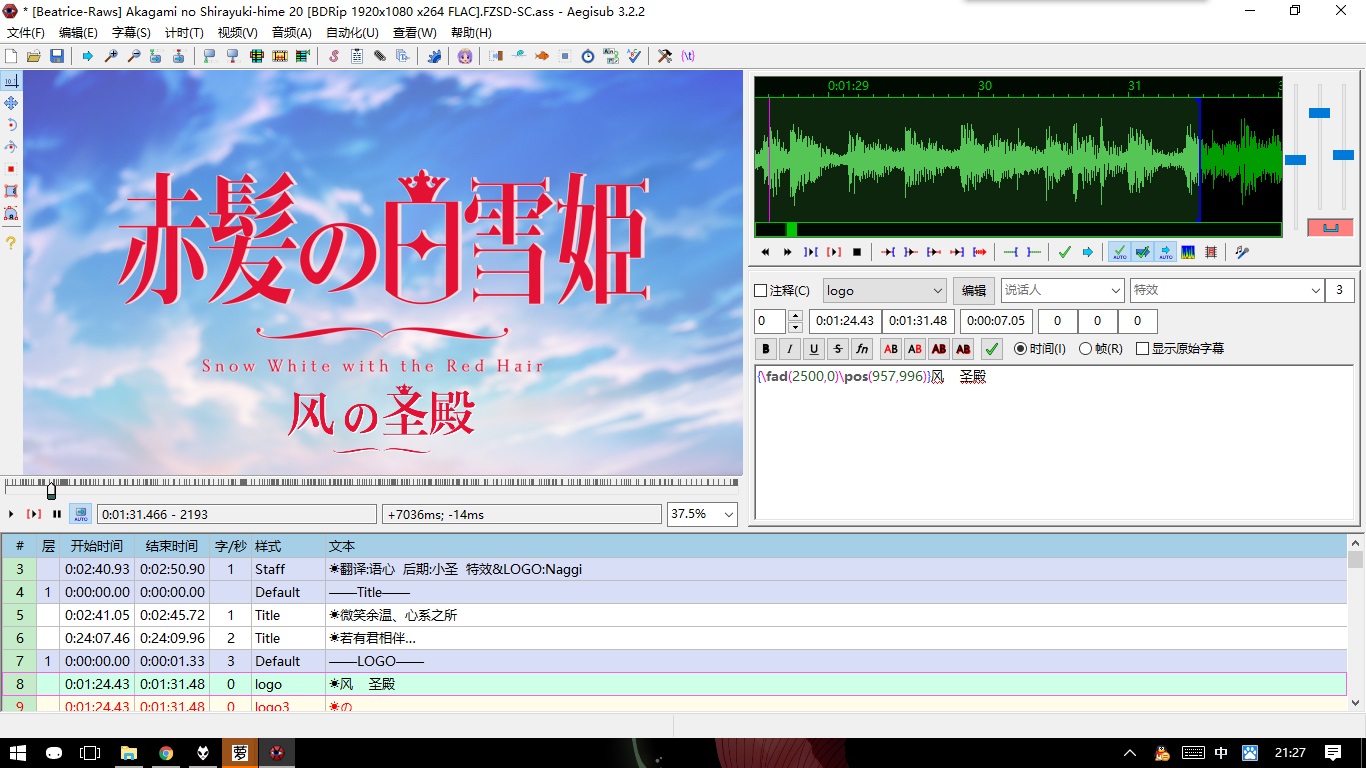Zoom video in with magnifier plus
The height and width of the screenshot is (768, 1366).
[111, 56]
